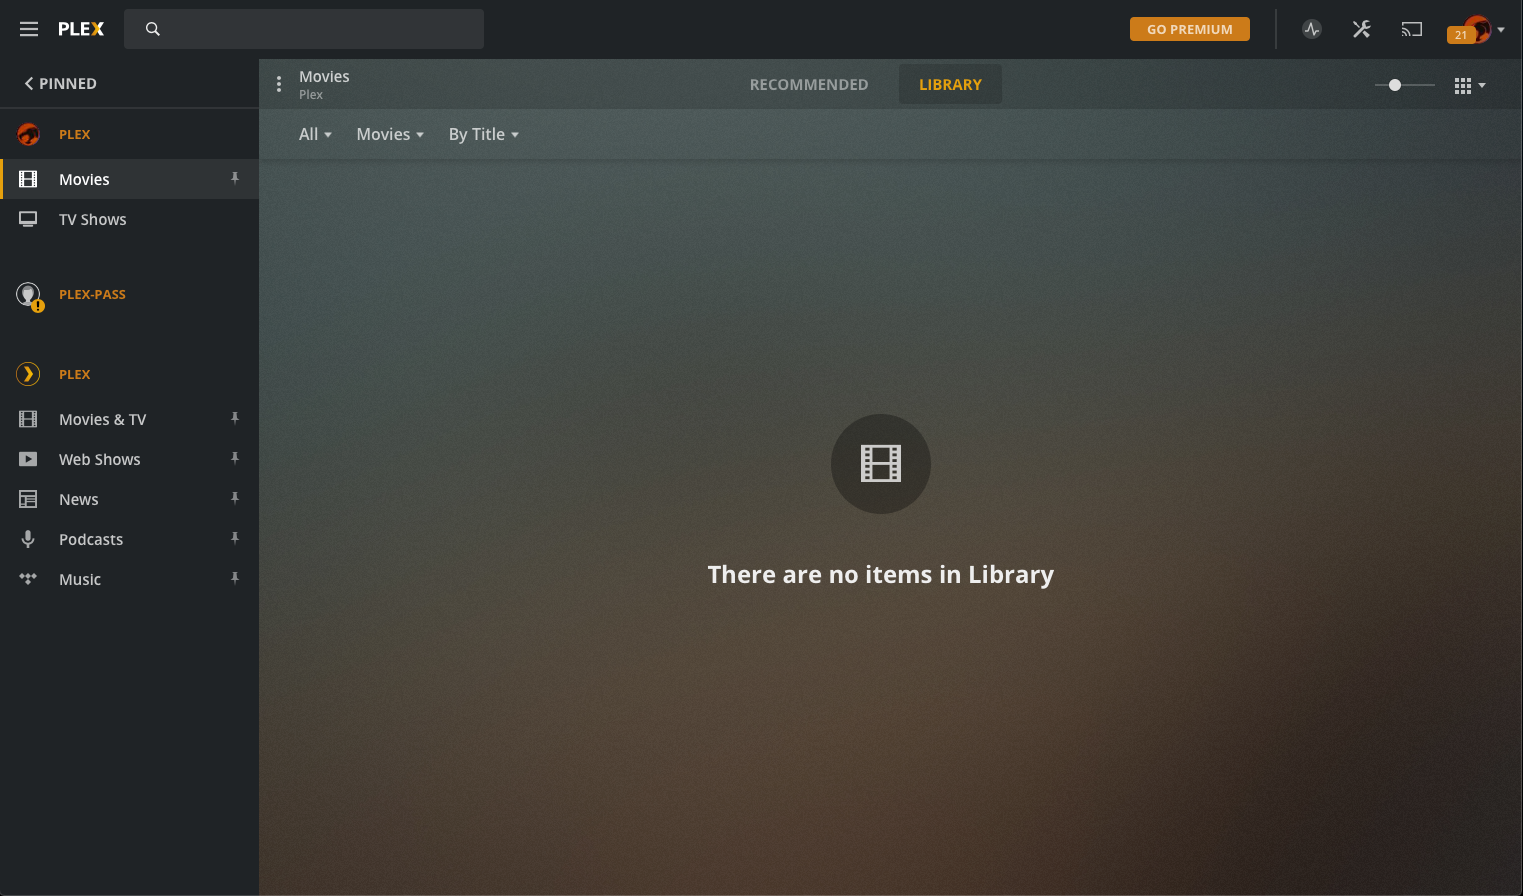Open the grid view mode dropdown

tap(1470, 85)
